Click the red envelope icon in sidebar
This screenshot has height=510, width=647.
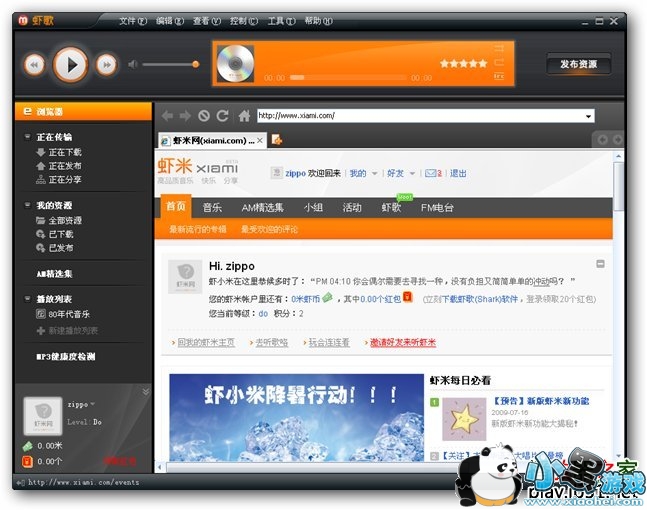(x=27, y=461)
